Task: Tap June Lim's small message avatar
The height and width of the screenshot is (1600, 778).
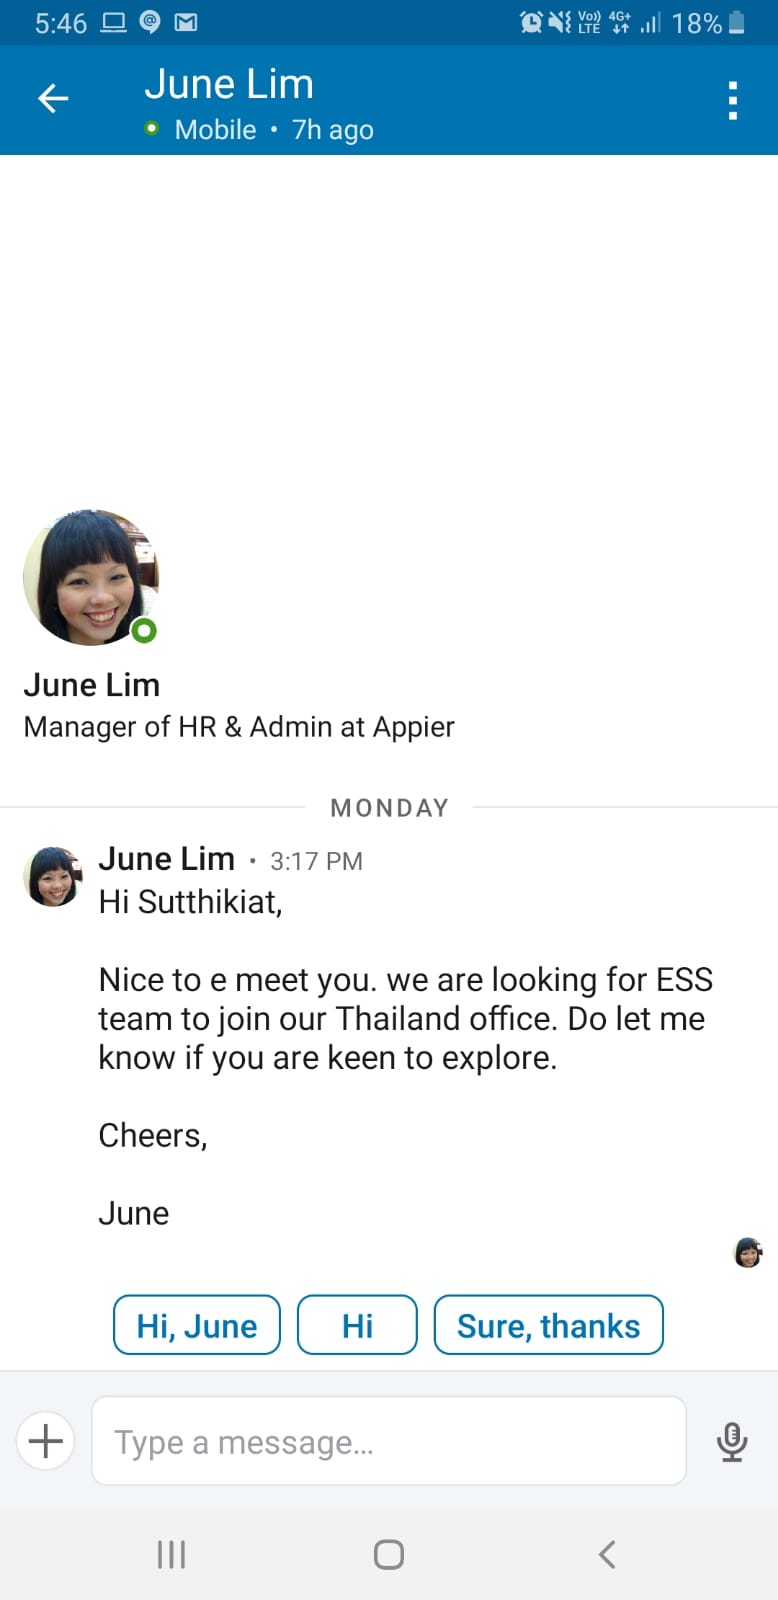Action: 53,877
